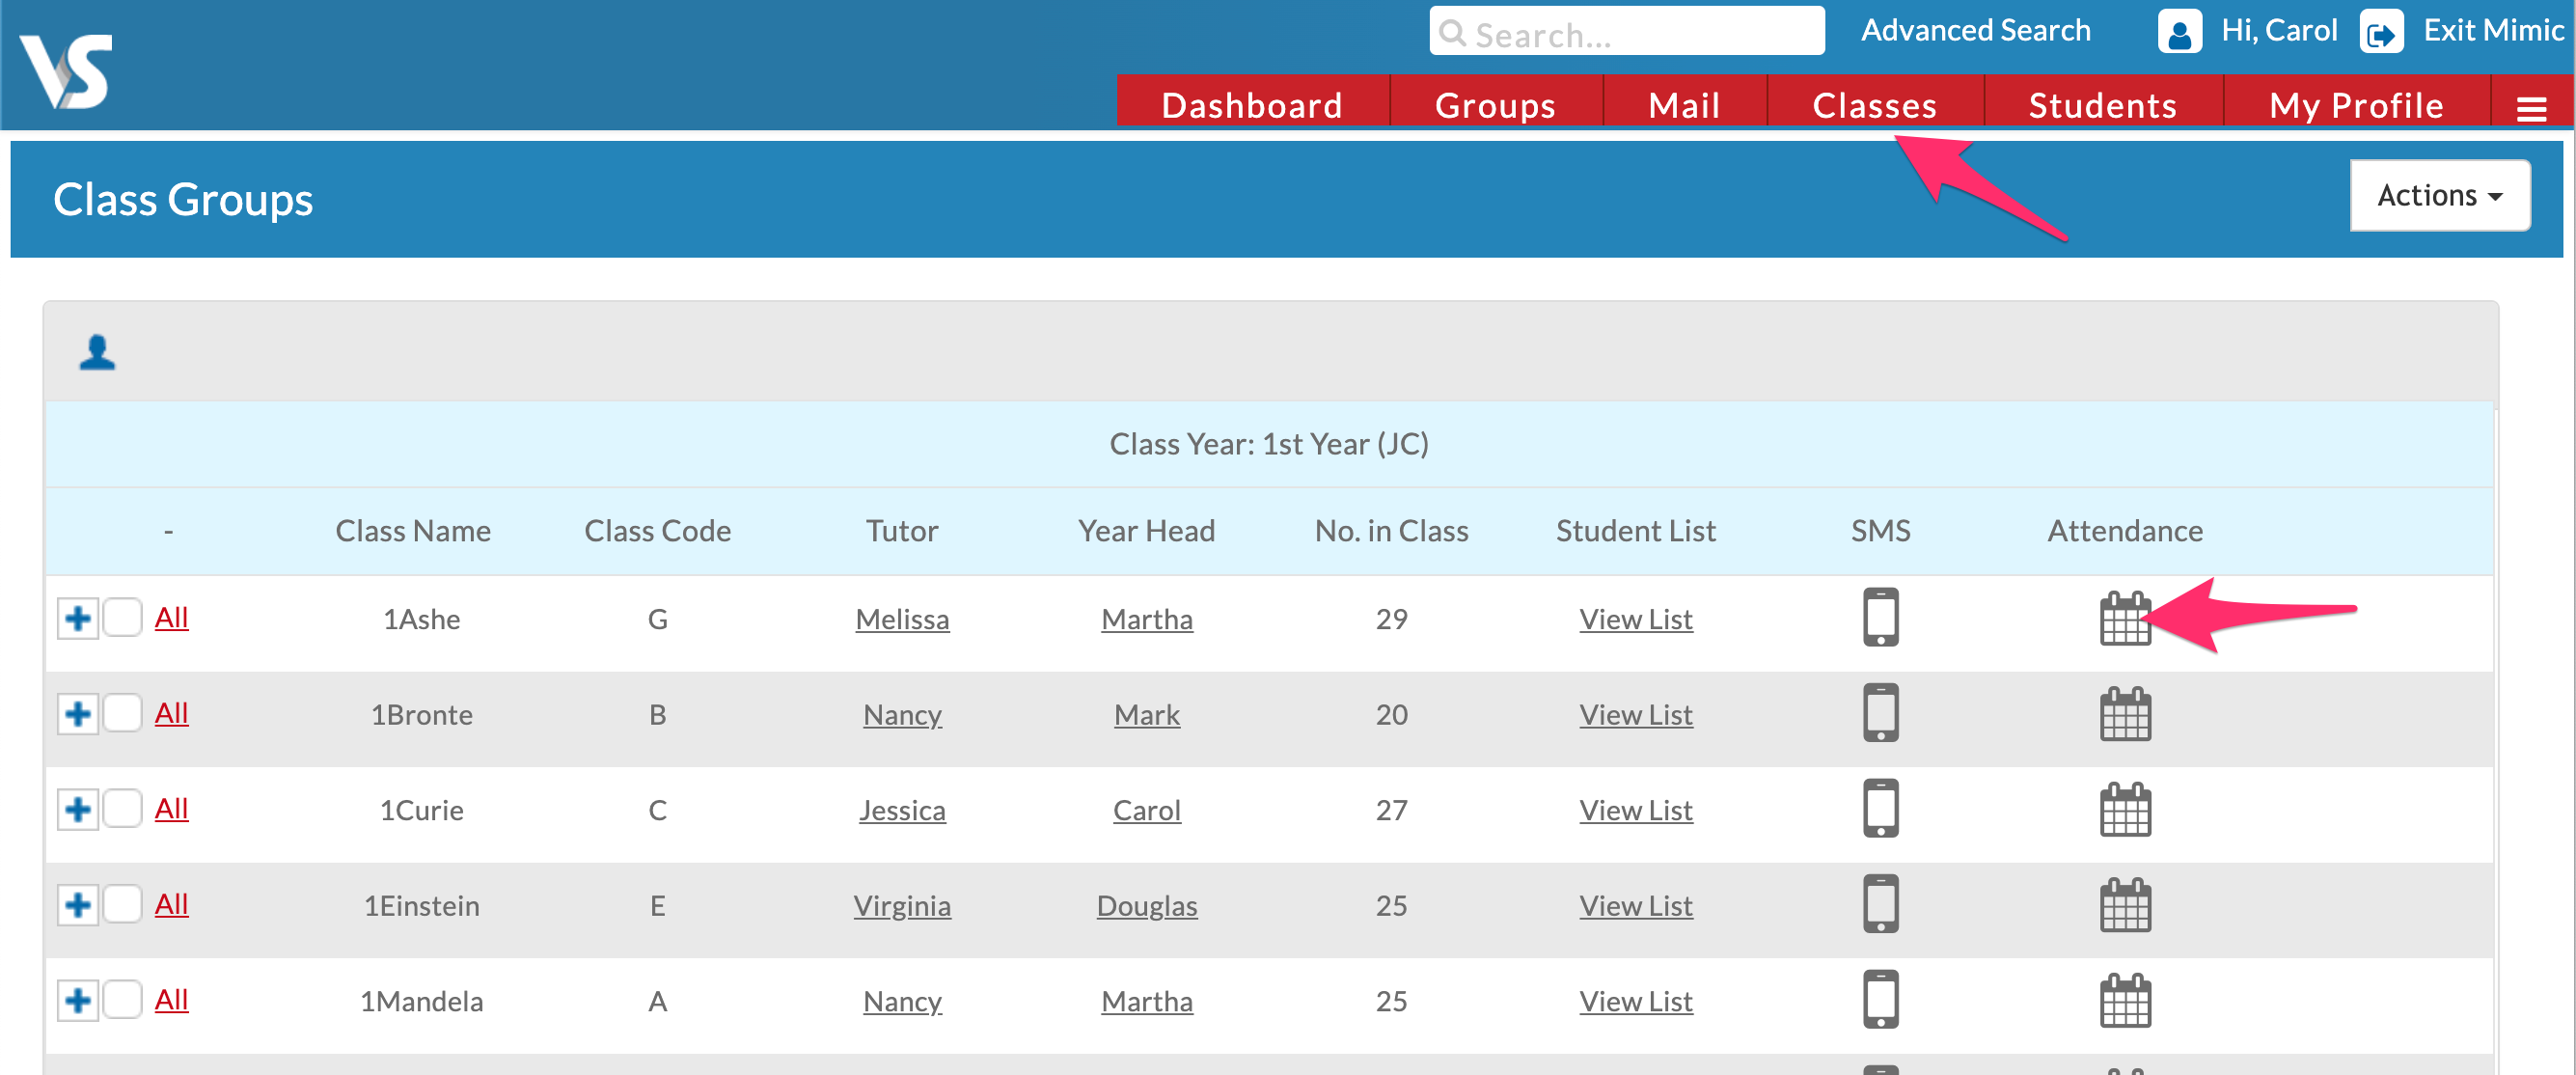Select All link in 1Einstein row
This screenshot has height=1075, width=2576.
click(x=171, y=904)
